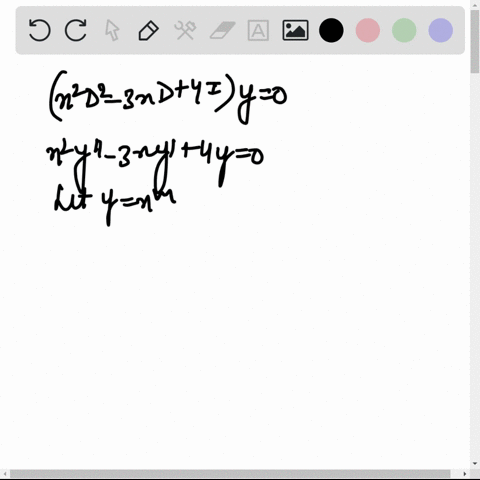480x480 pixels.
Task: Choose the purple color swatch
Action: click(441, 30)
